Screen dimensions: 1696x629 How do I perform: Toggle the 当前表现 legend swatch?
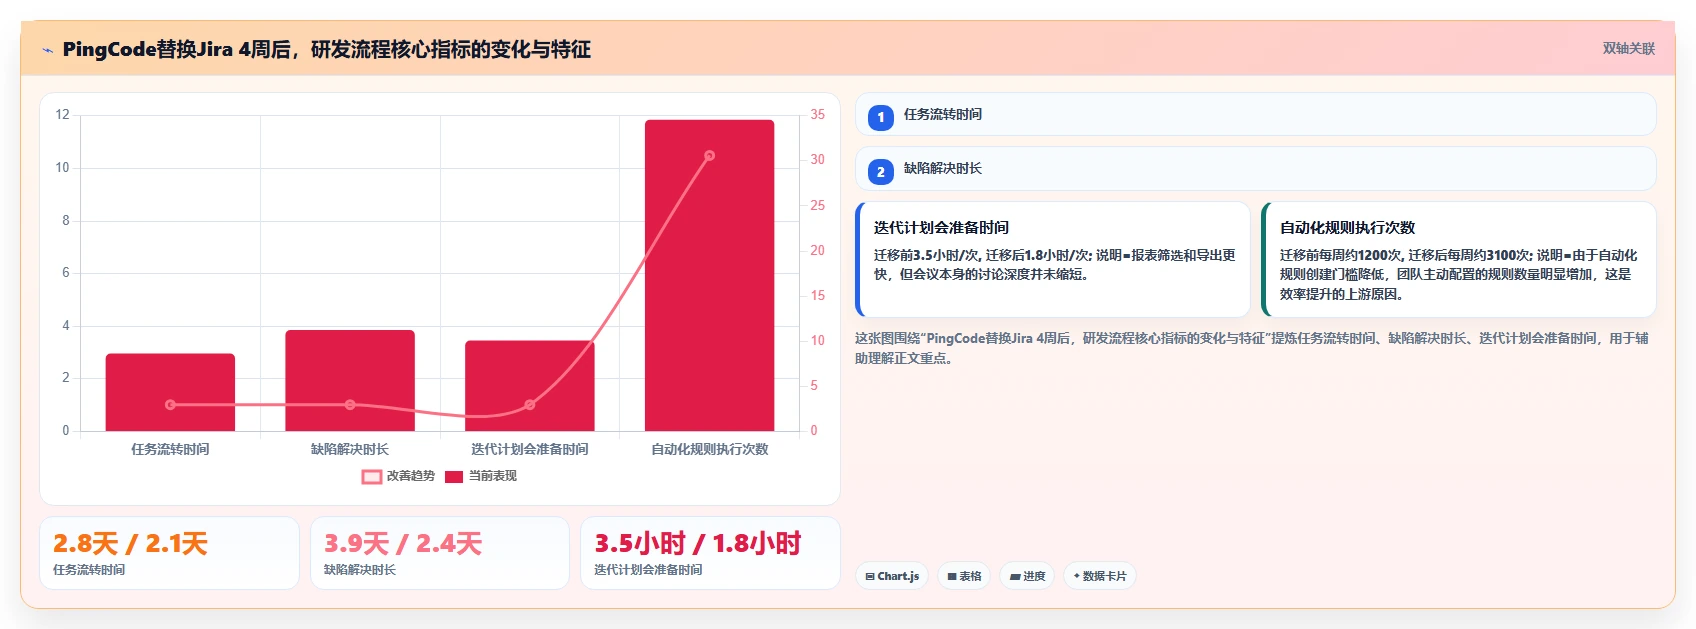(x=454, y=477)
